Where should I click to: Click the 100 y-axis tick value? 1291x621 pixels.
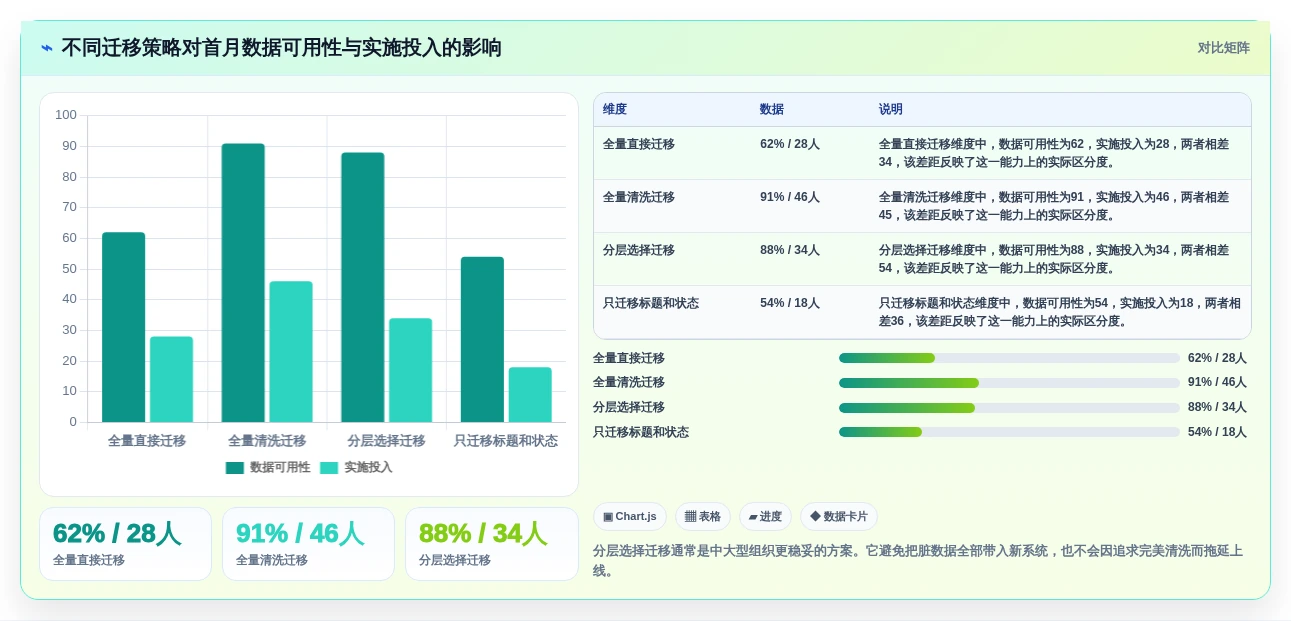click(x=66, y=115)
